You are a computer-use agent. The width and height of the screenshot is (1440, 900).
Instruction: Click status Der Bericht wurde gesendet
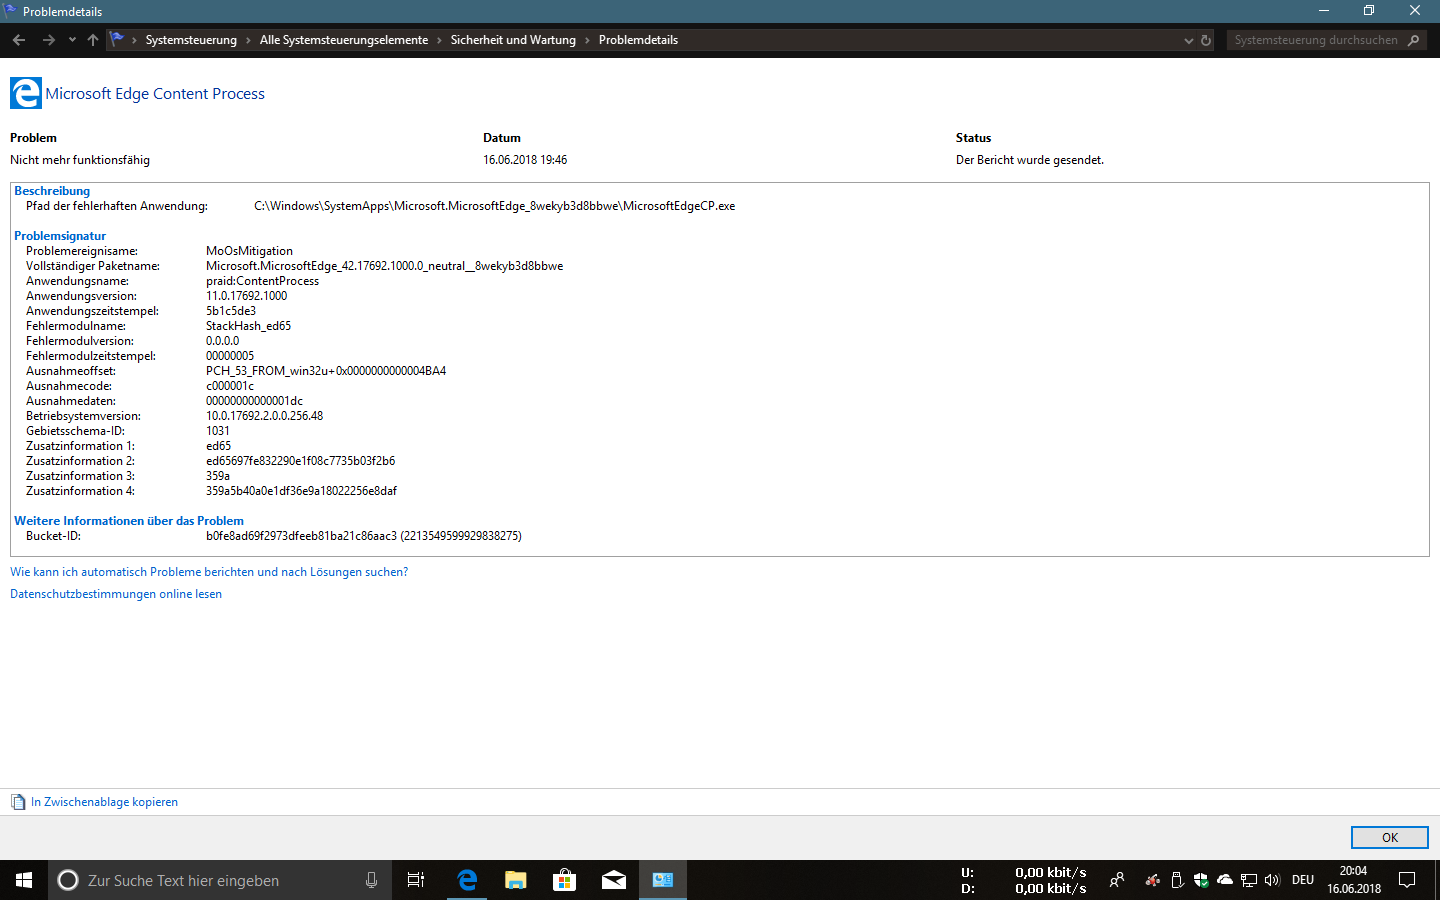tap(1030, 160)
